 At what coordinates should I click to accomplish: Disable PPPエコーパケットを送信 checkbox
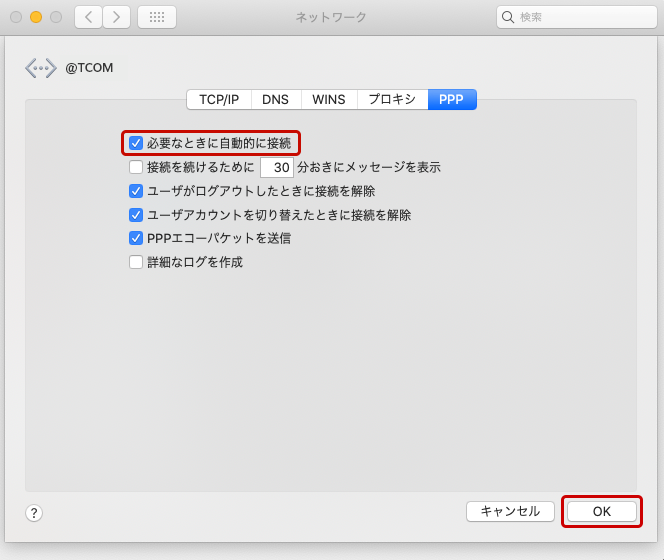136,238
